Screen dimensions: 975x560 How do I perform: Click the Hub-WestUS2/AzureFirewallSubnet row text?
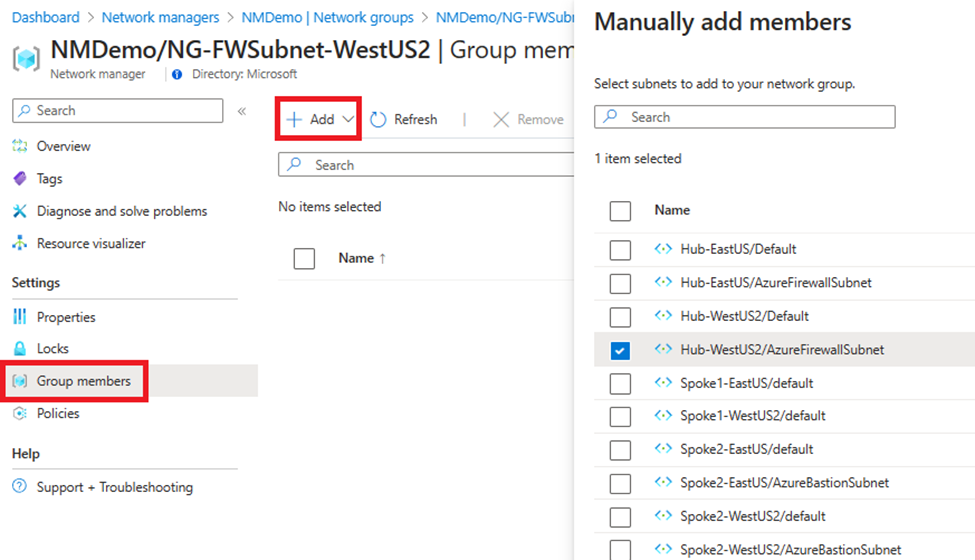[x=782, y=350]
